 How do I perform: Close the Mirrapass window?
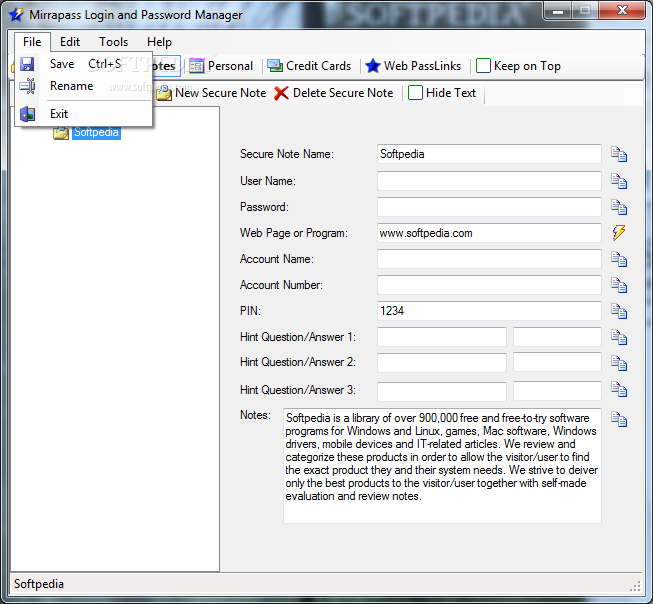(622, 10)
